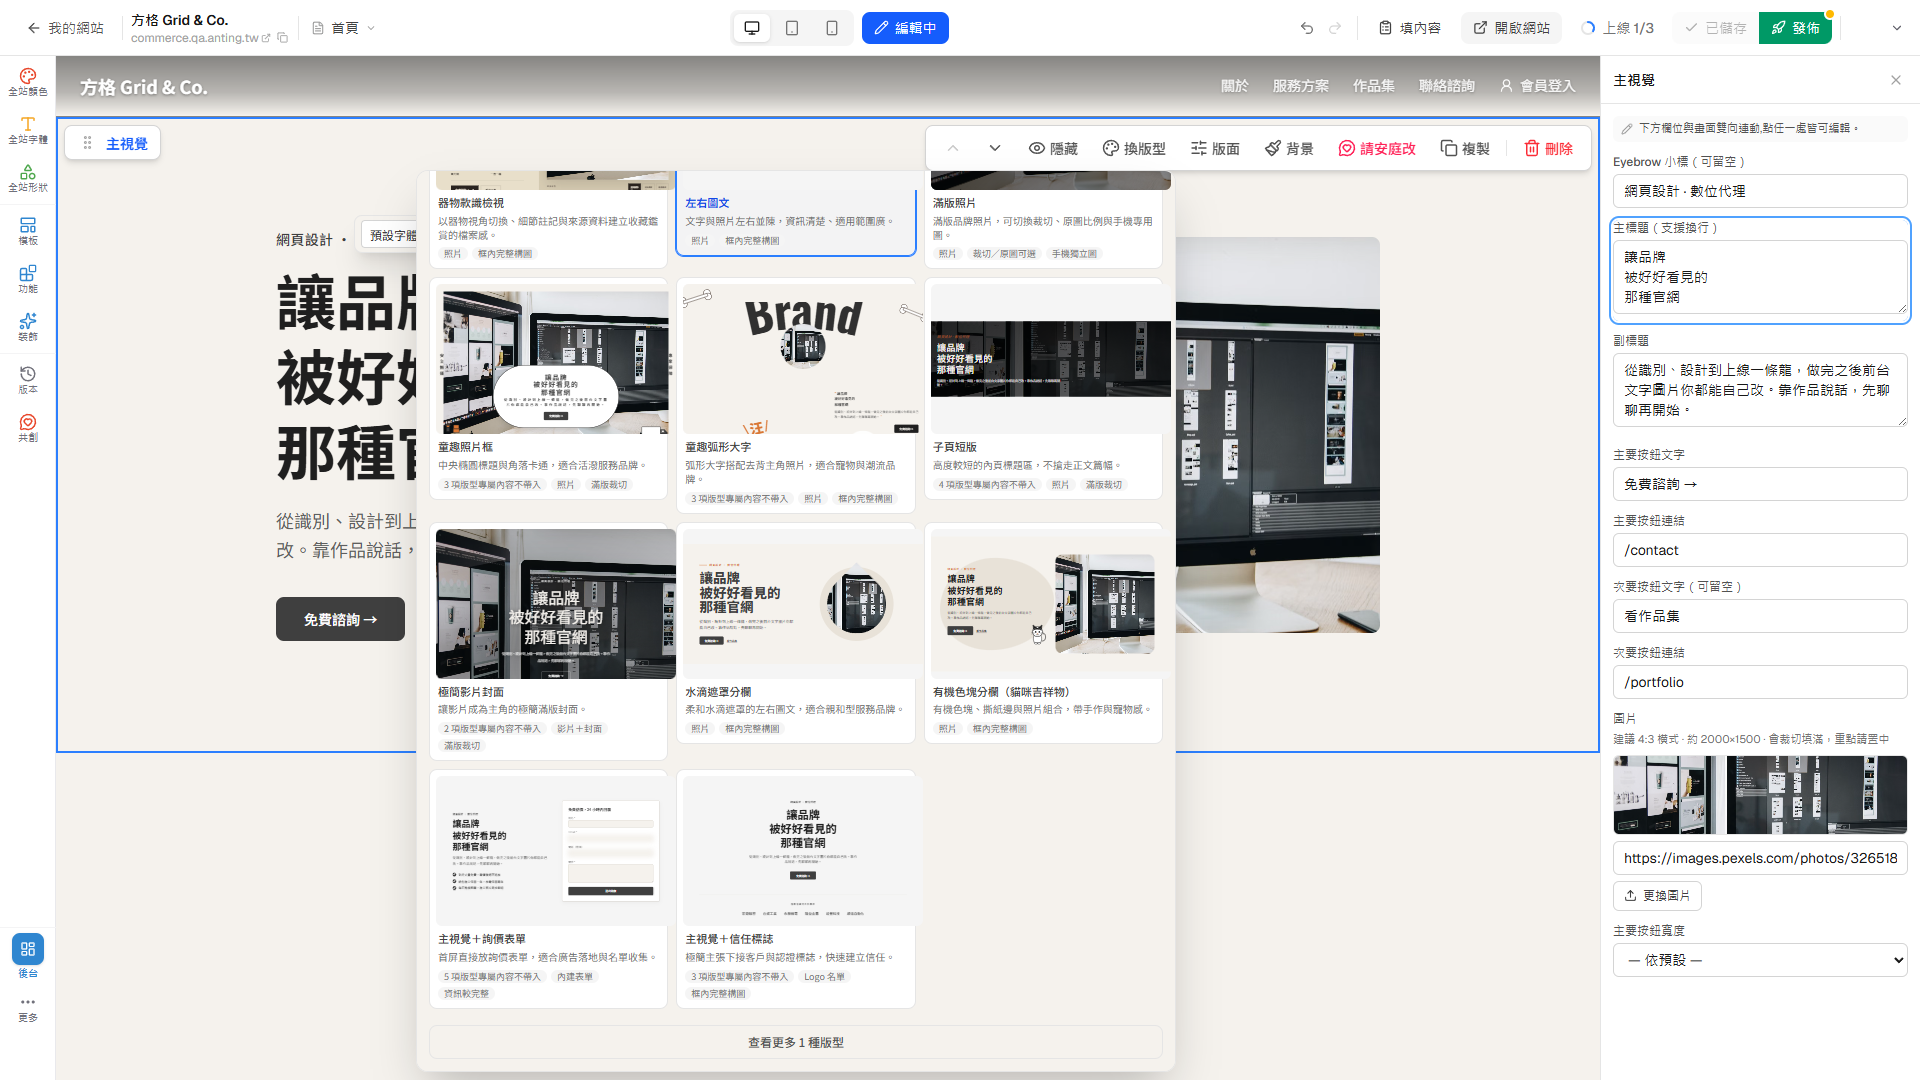This screenshot has width=1920, height=1080.
Task: Click the 聯絡諮詢 navigation item
Action: point(1447,86)
